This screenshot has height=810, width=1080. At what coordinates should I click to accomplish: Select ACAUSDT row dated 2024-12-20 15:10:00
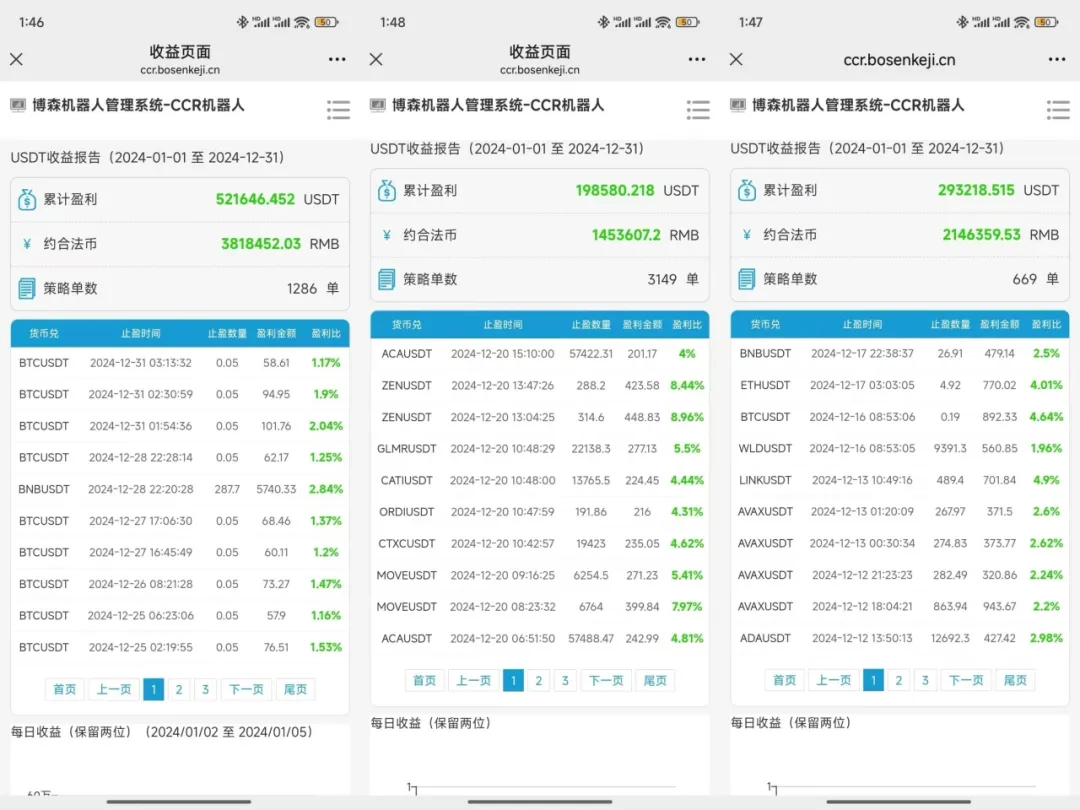(x=540, y=354)
